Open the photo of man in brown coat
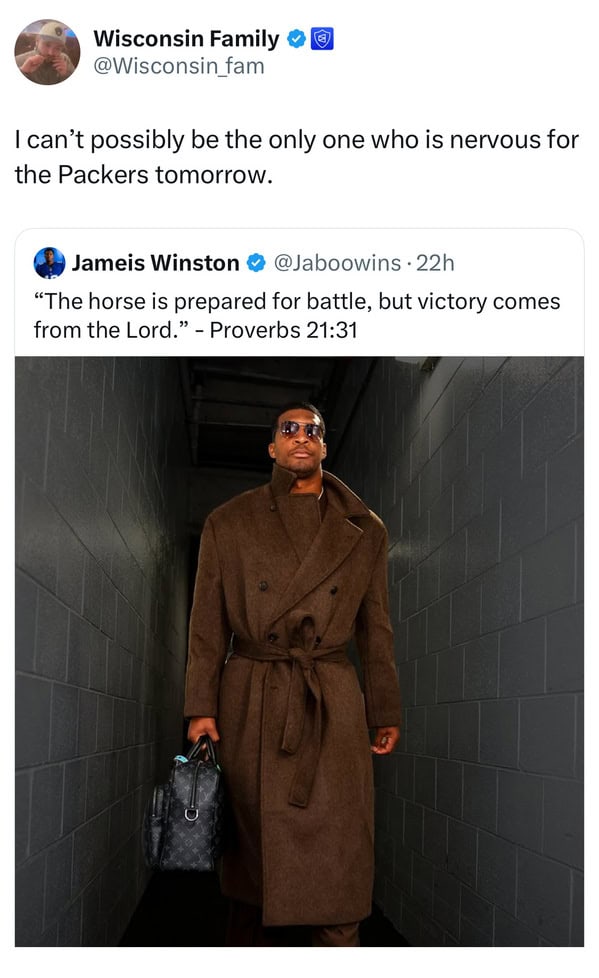This screenshot has width=599, height=978. (x=300, y=651)
